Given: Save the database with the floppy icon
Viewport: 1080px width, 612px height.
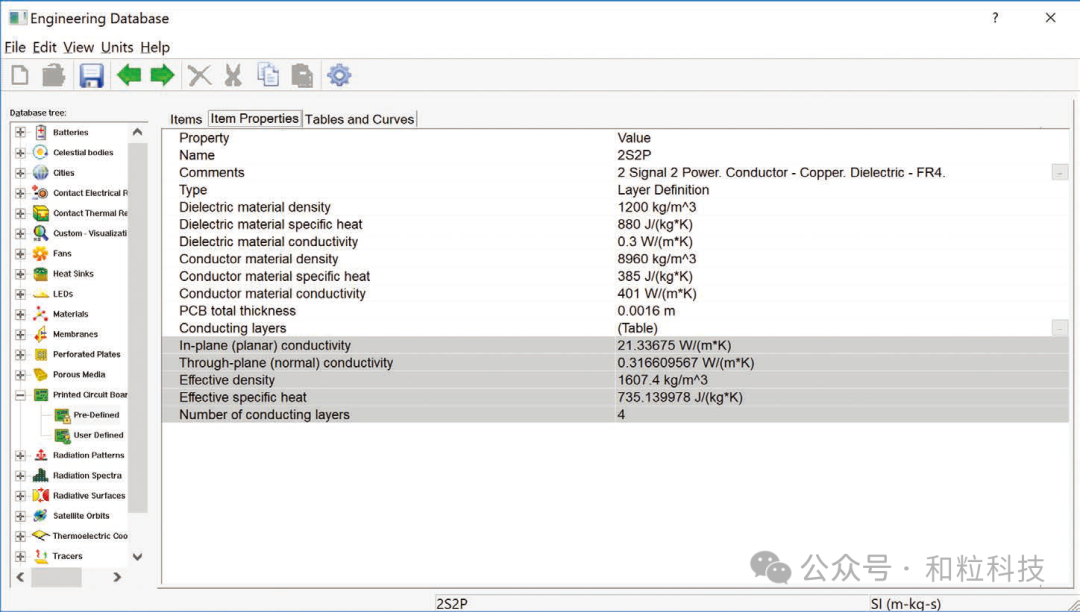Looking at the screenshot, I should pyautogui.click(x=91, y=75).
